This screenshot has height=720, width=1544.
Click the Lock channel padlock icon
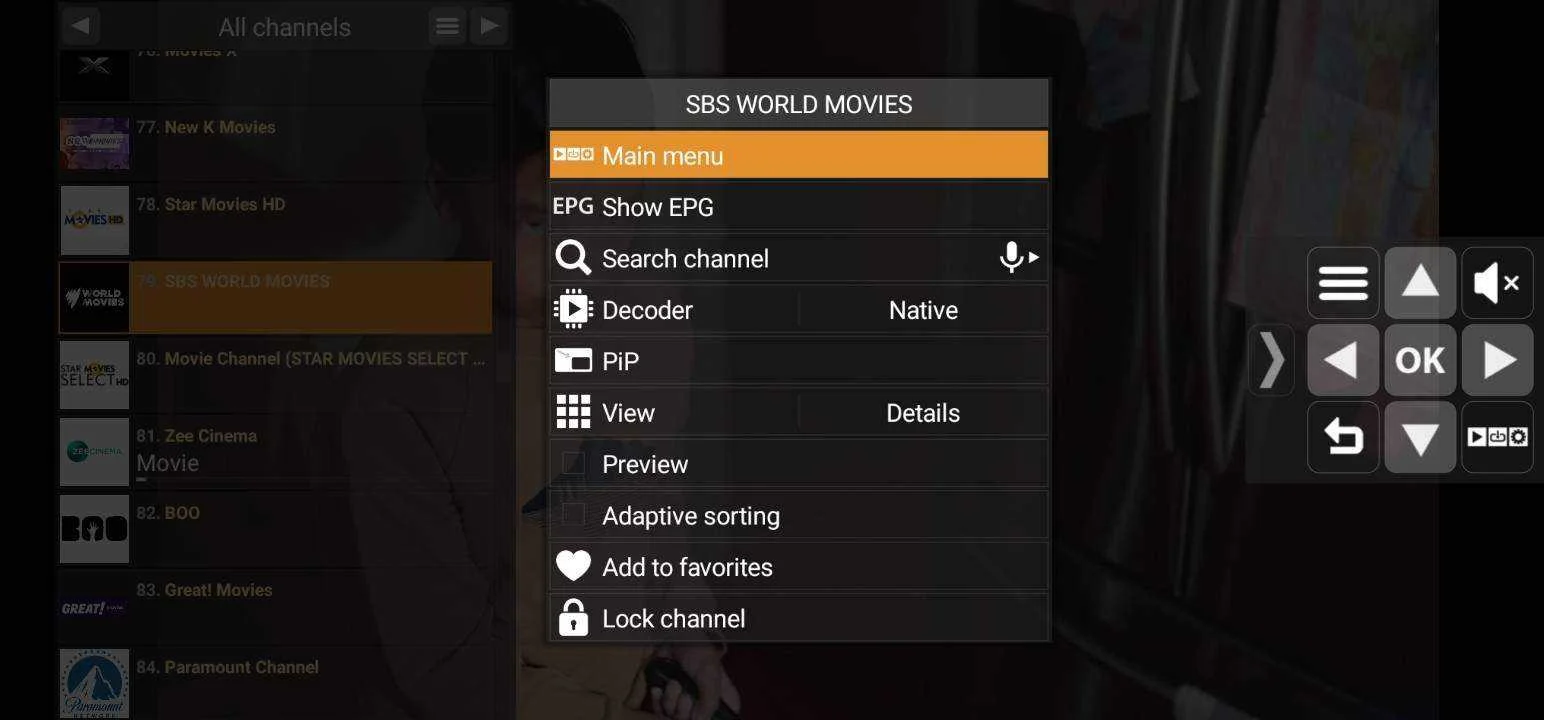[573, 618]
